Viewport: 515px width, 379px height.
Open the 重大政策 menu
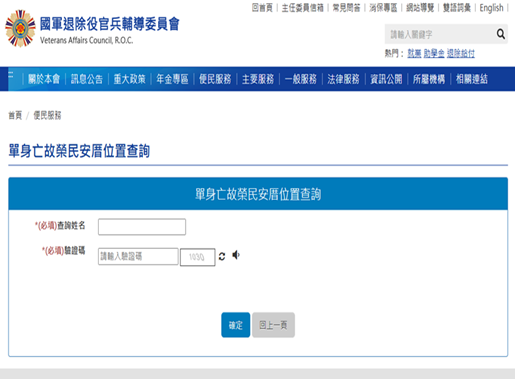click(x=130, y=79)
